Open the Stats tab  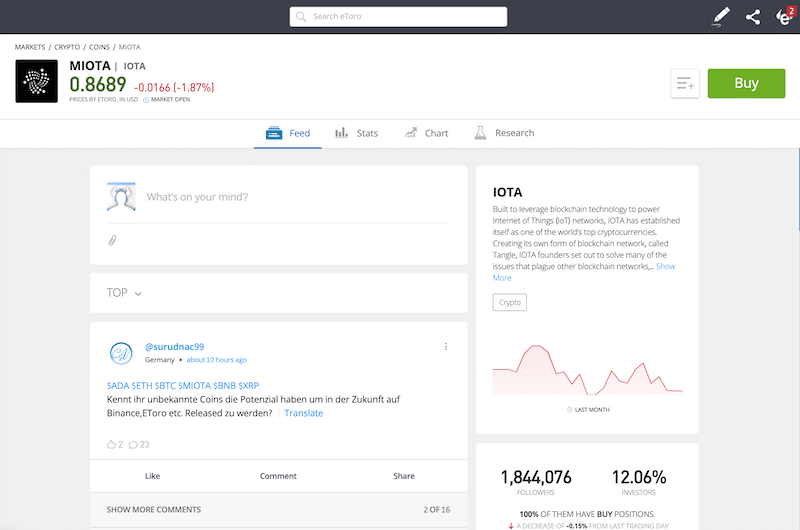[x=356, y=133]
